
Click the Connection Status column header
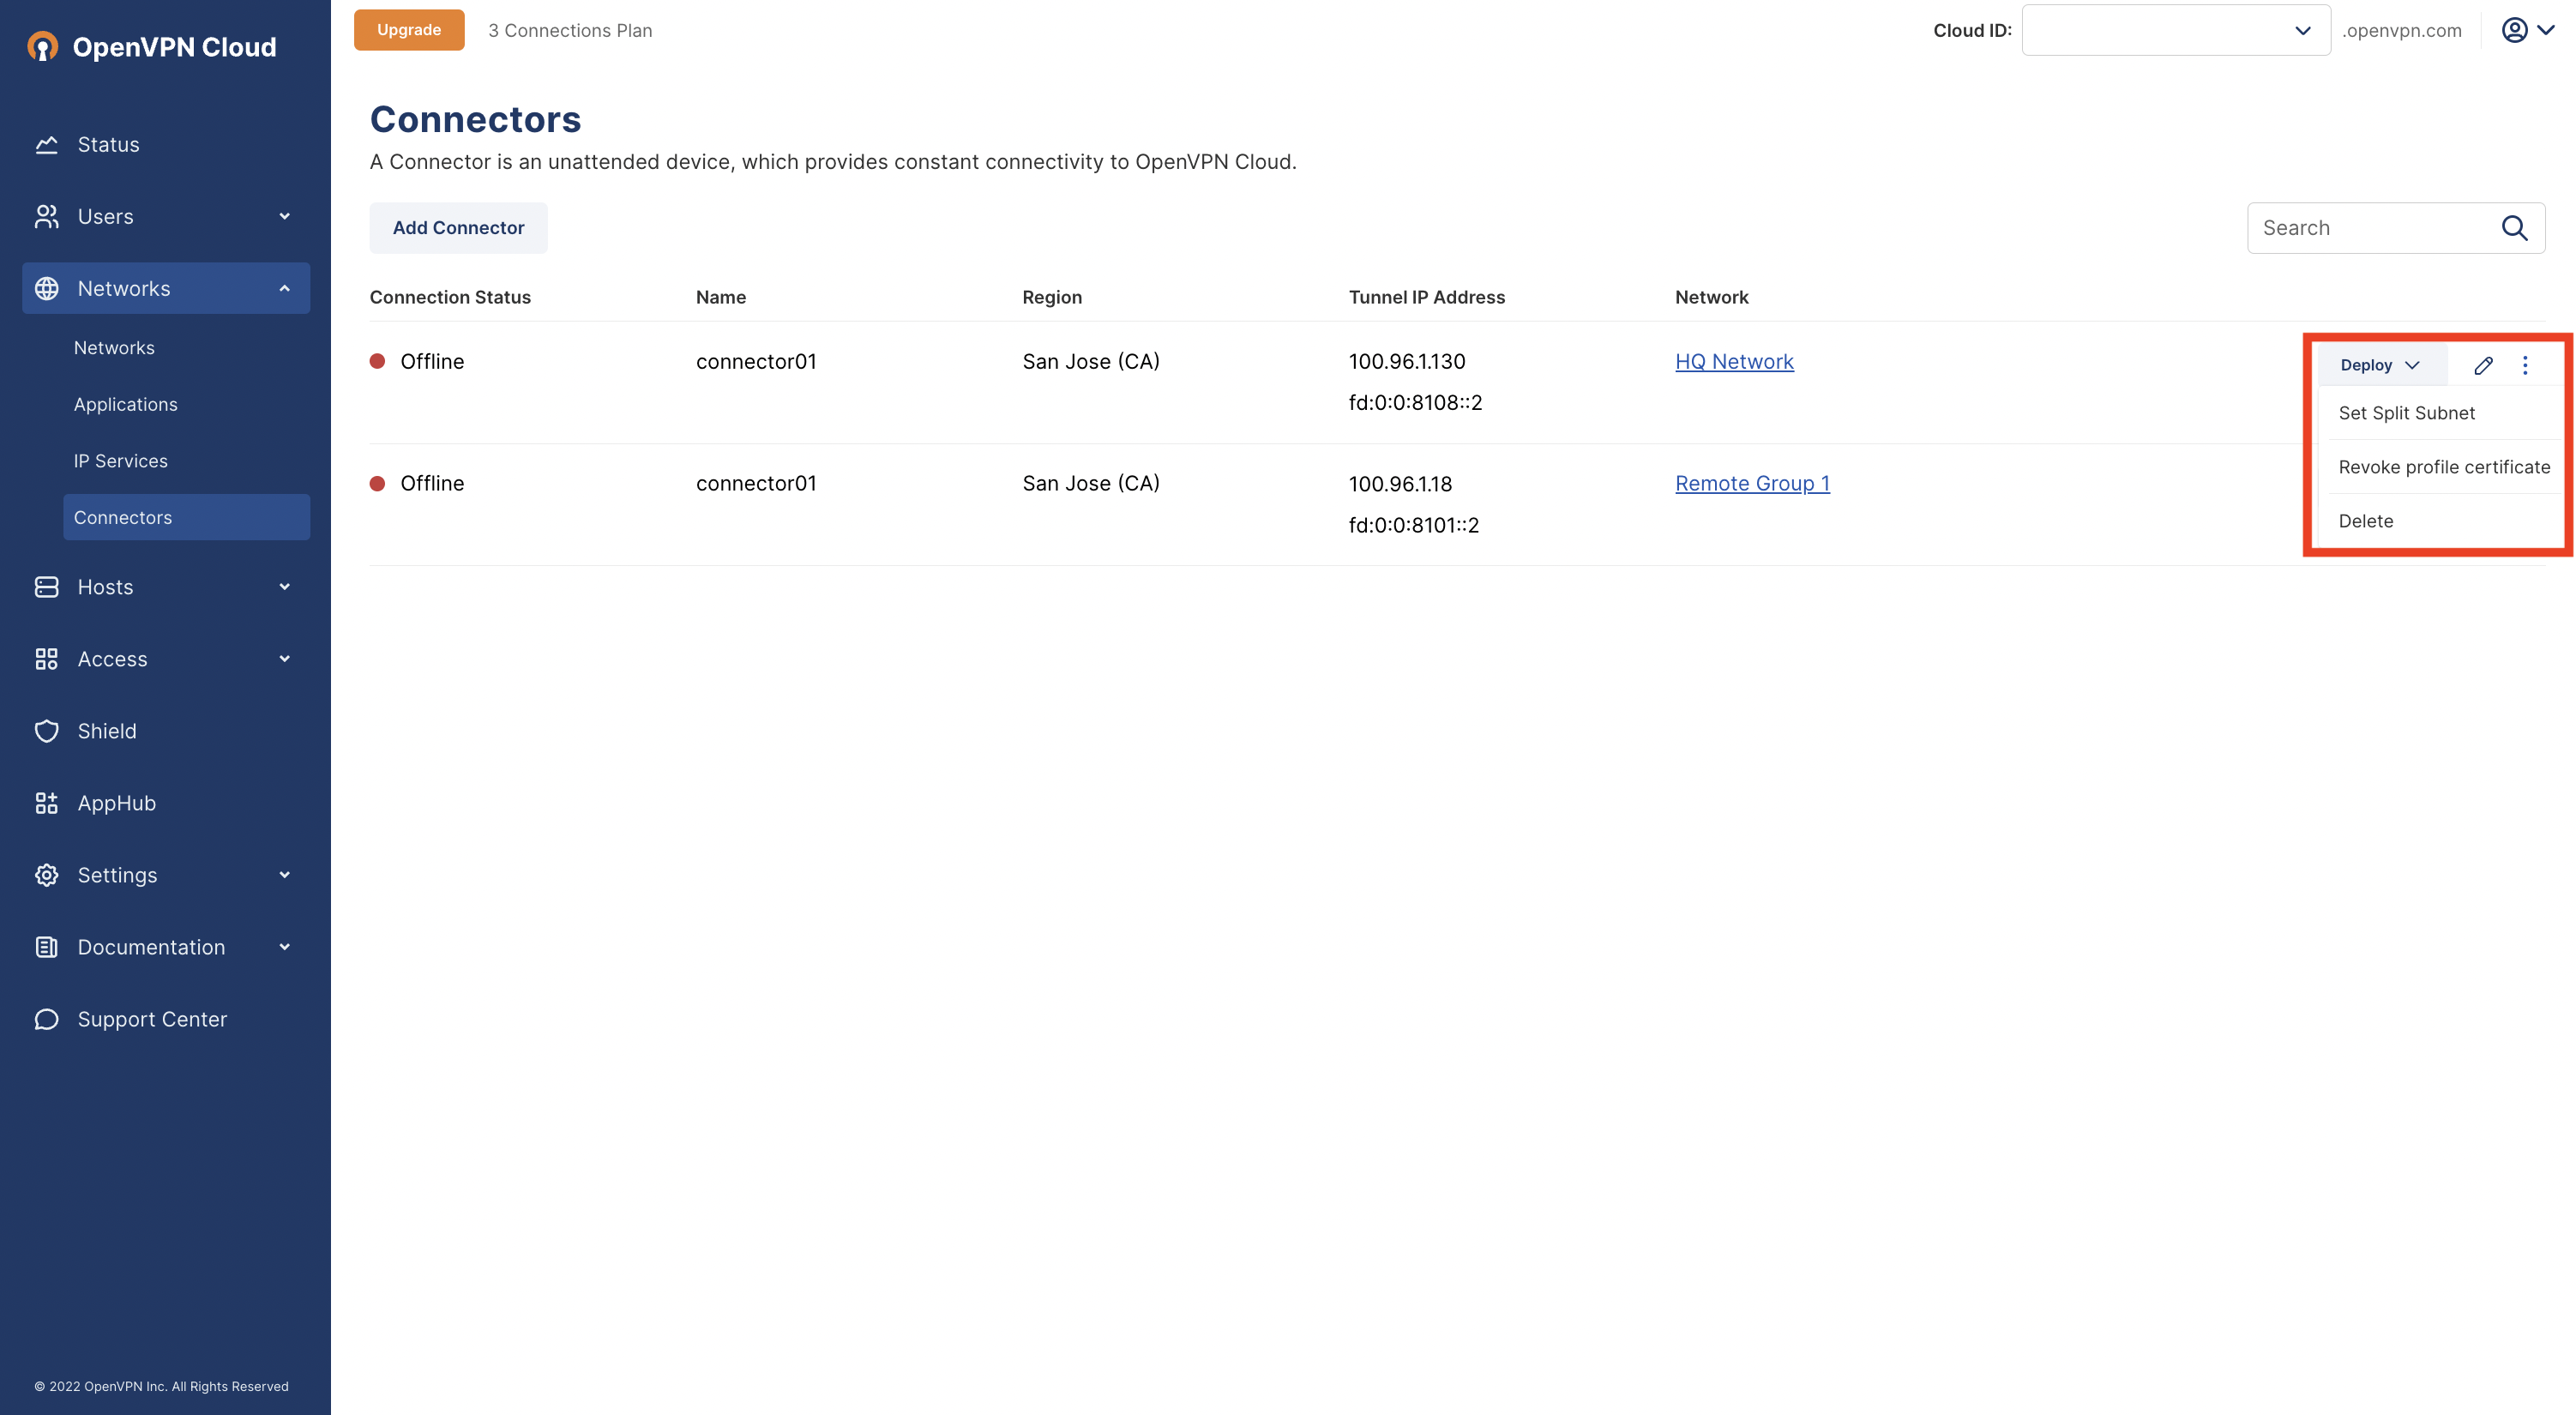[450, 297]
